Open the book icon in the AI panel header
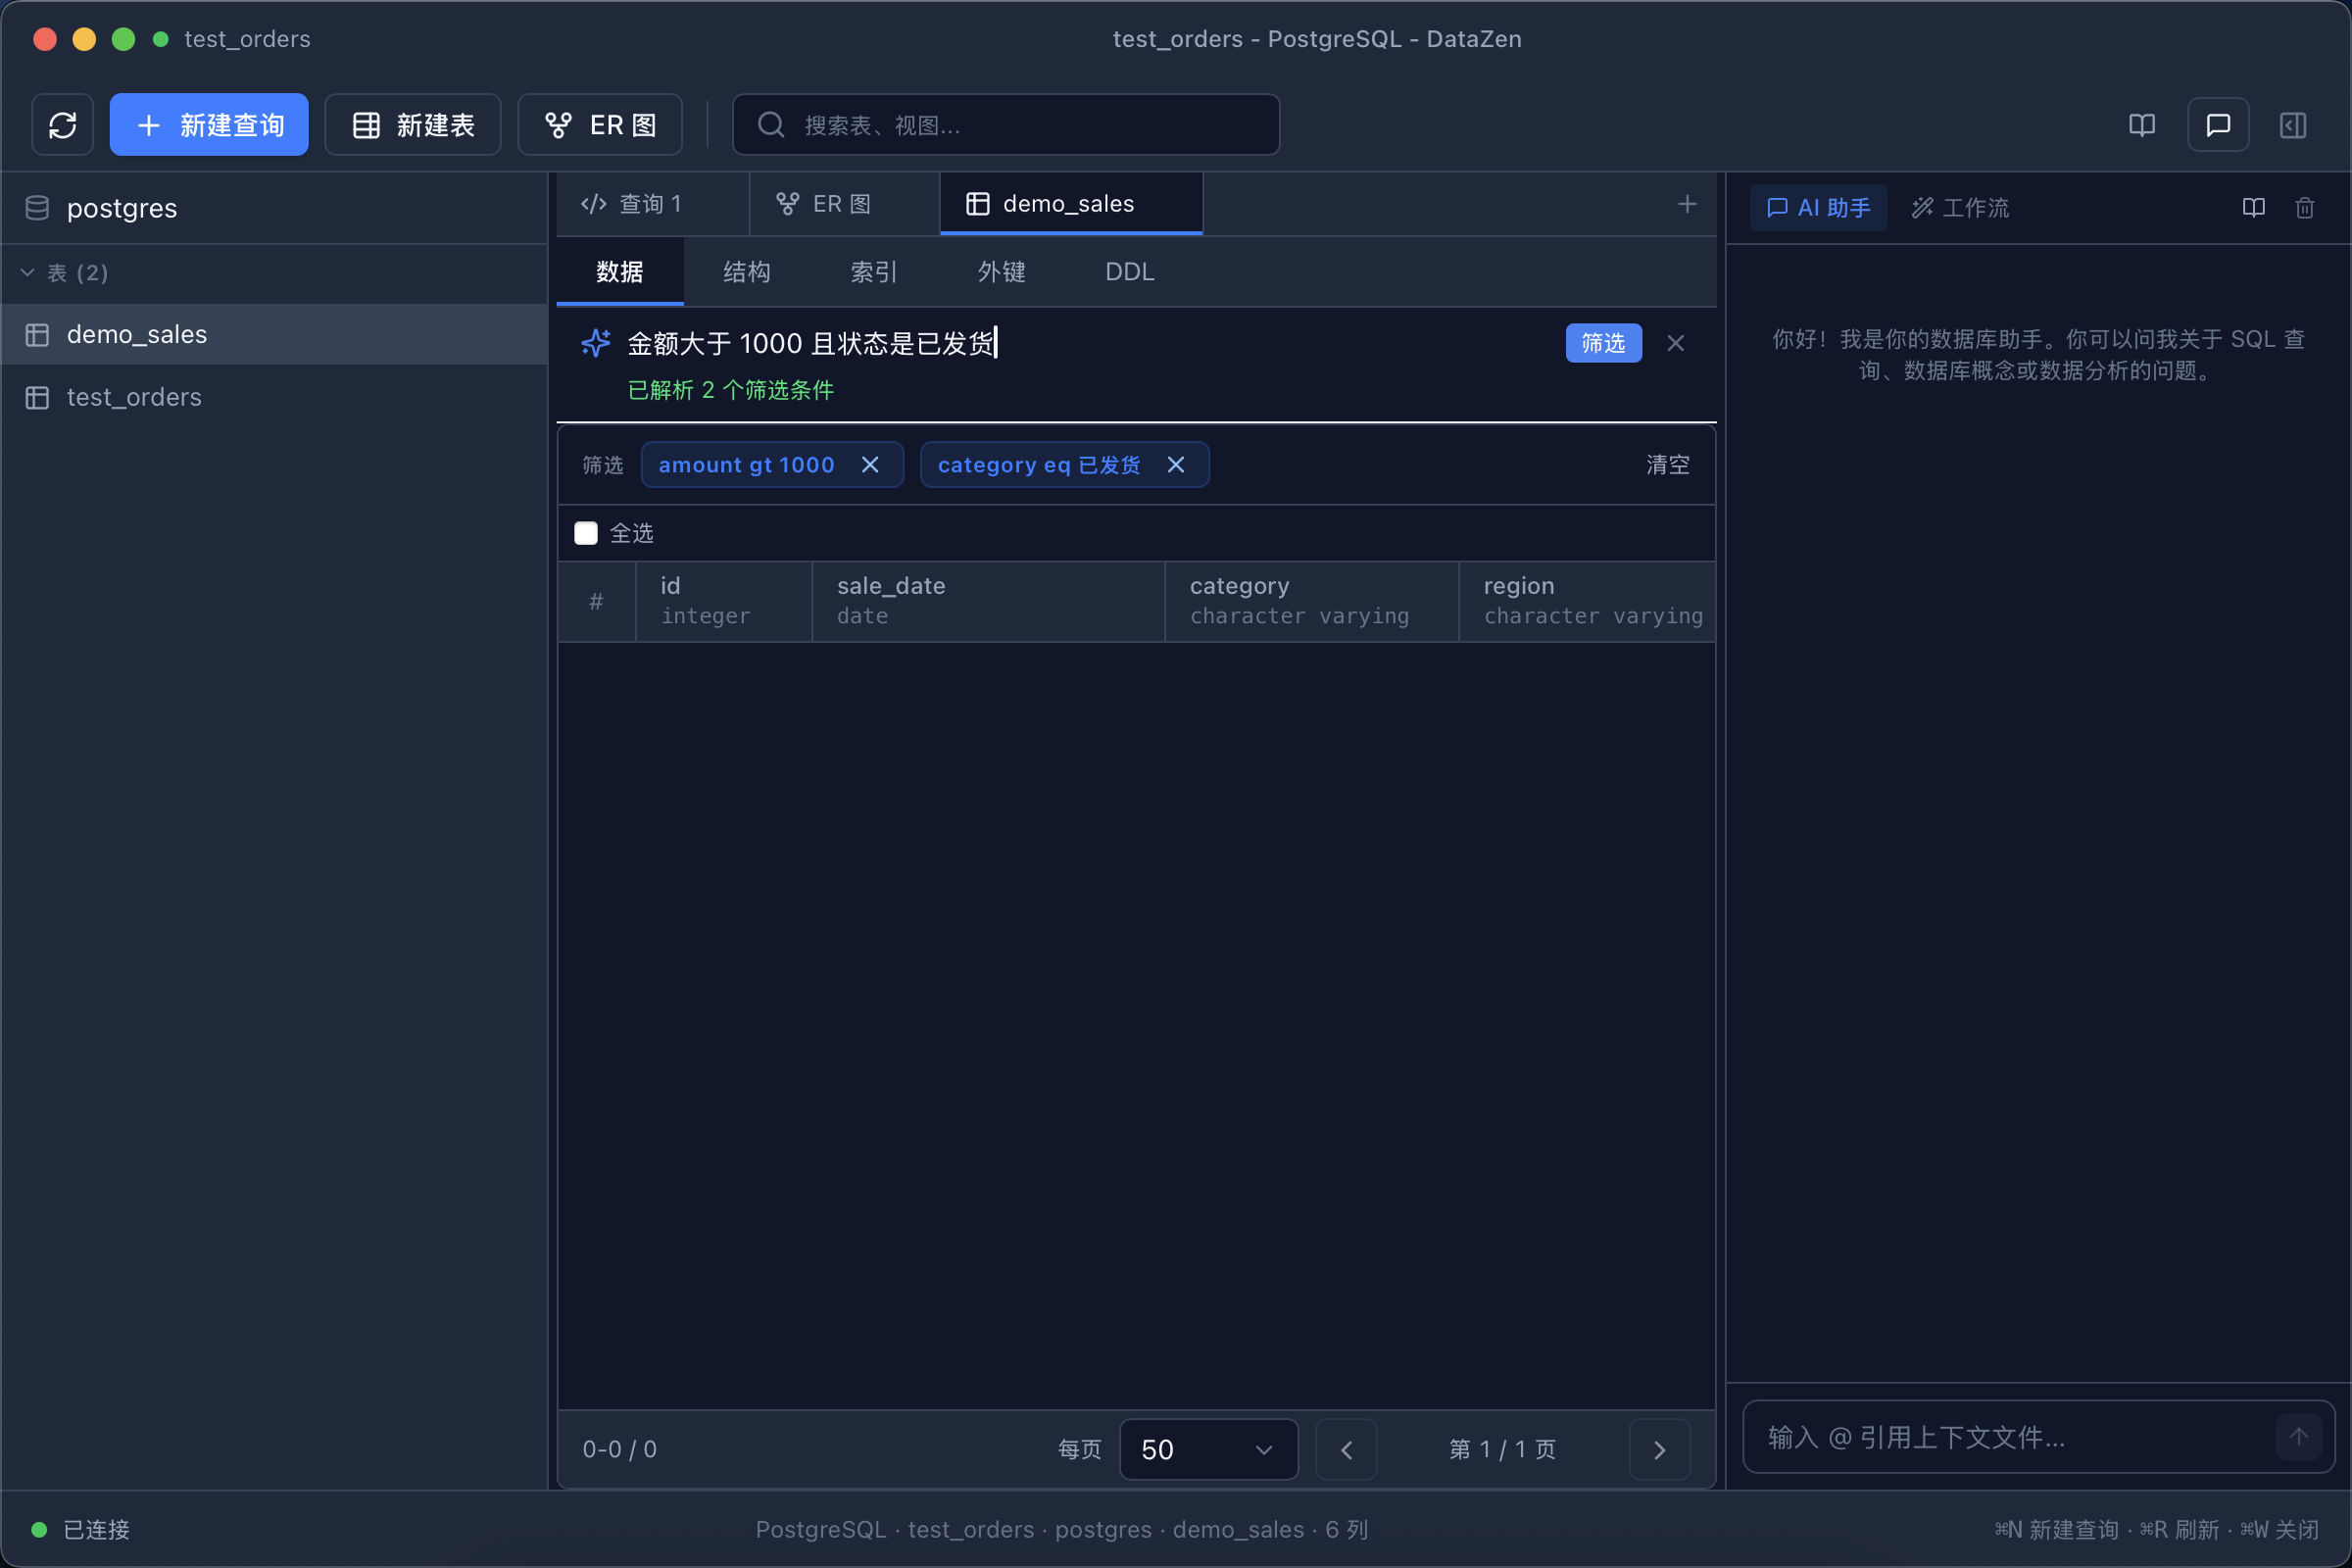 pyautogui.click(x=2253, y=208)
